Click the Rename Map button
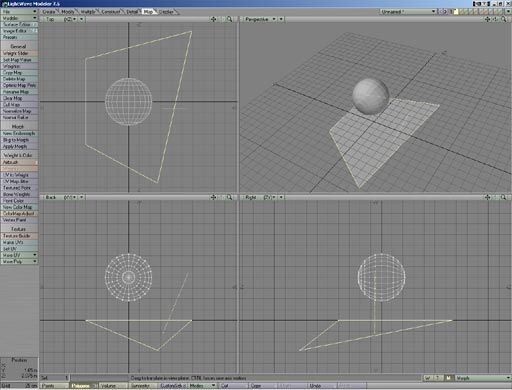This screenshot has height=390, width=512. pyautogui.click(x=19, y=92)
